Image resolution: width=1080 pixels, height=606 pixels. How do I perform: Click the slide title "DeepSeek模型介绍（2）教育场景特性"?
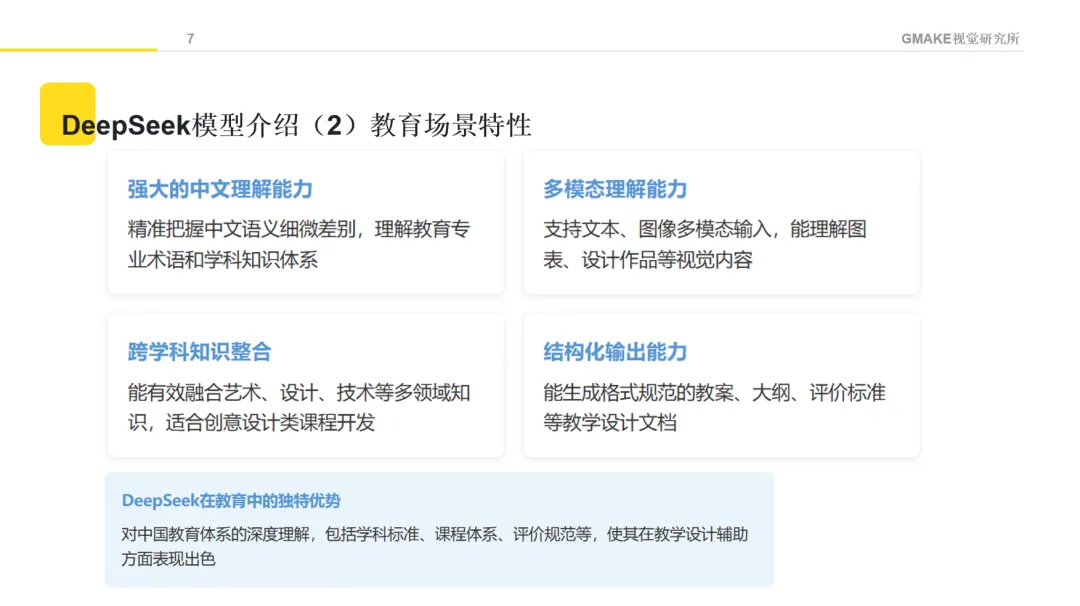click(x=296, y=125)
